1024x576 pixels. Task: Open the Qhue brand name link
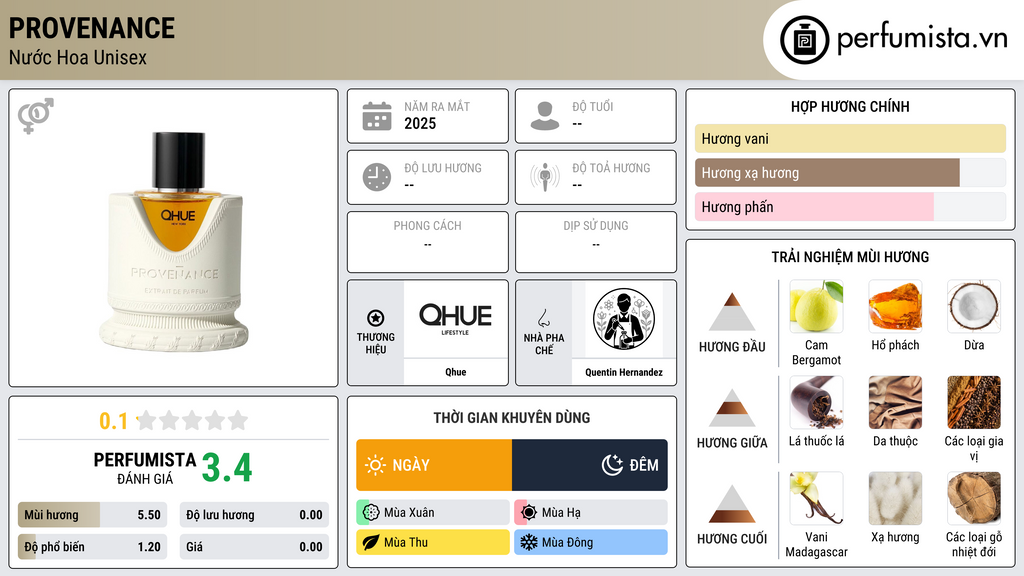point(455,372)
